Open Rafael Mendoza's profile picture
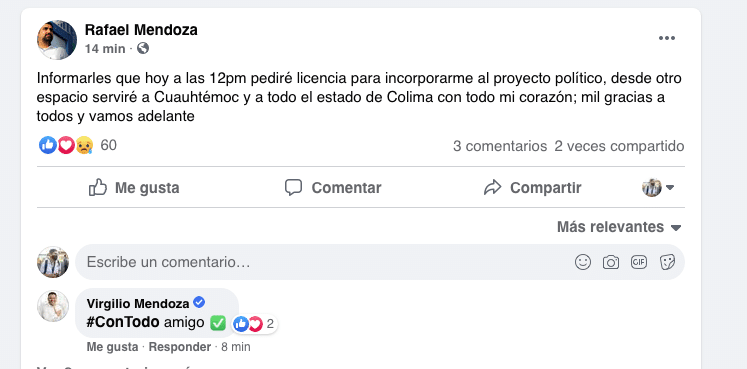This screenshot has height=369, width=747. [57, 40]
